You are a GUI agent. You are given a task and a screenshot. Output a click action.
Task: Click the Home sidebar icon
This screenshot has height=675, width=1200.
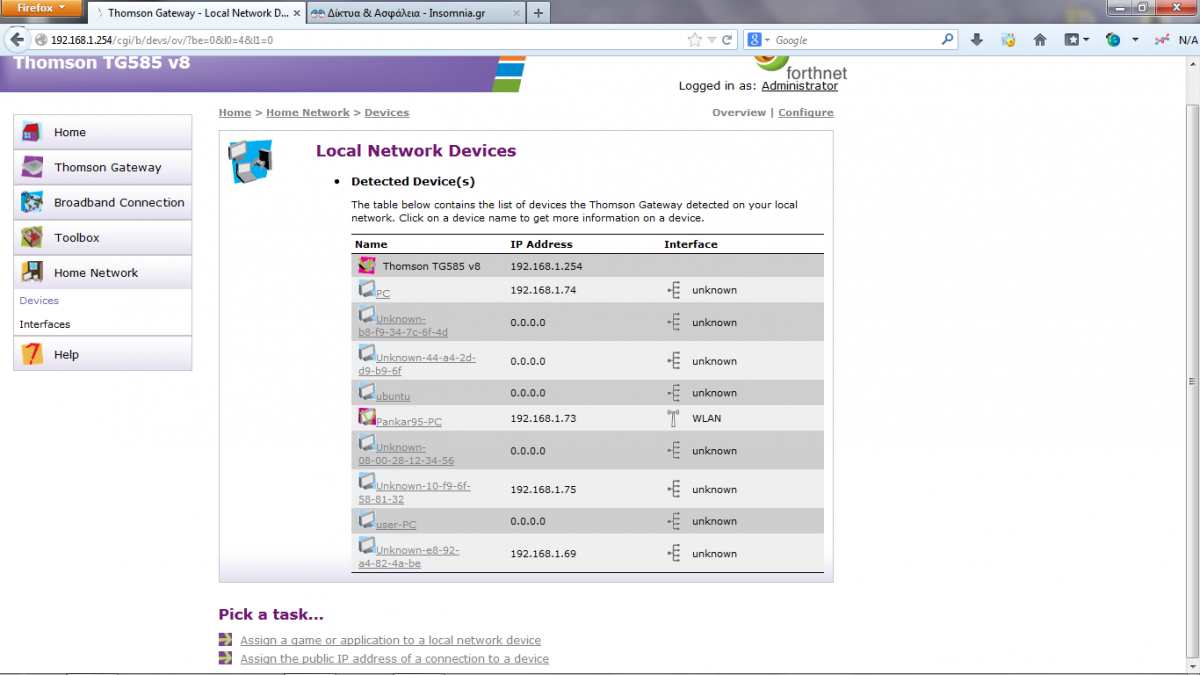click(x=32, y=132)
